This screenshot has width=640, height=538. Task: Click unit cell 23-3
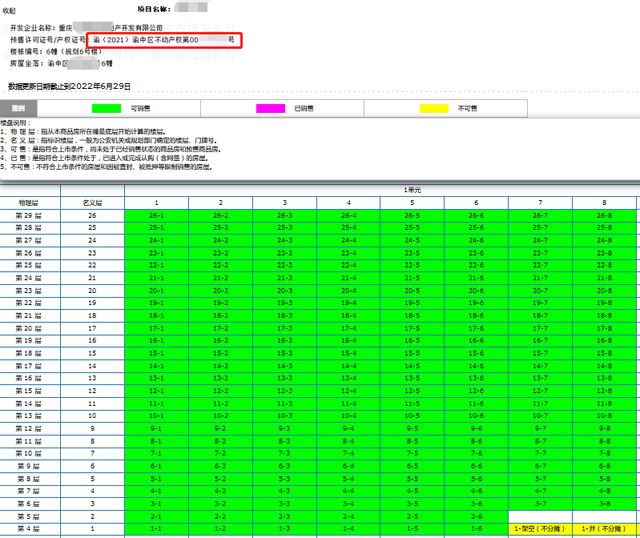coord(284,253)
